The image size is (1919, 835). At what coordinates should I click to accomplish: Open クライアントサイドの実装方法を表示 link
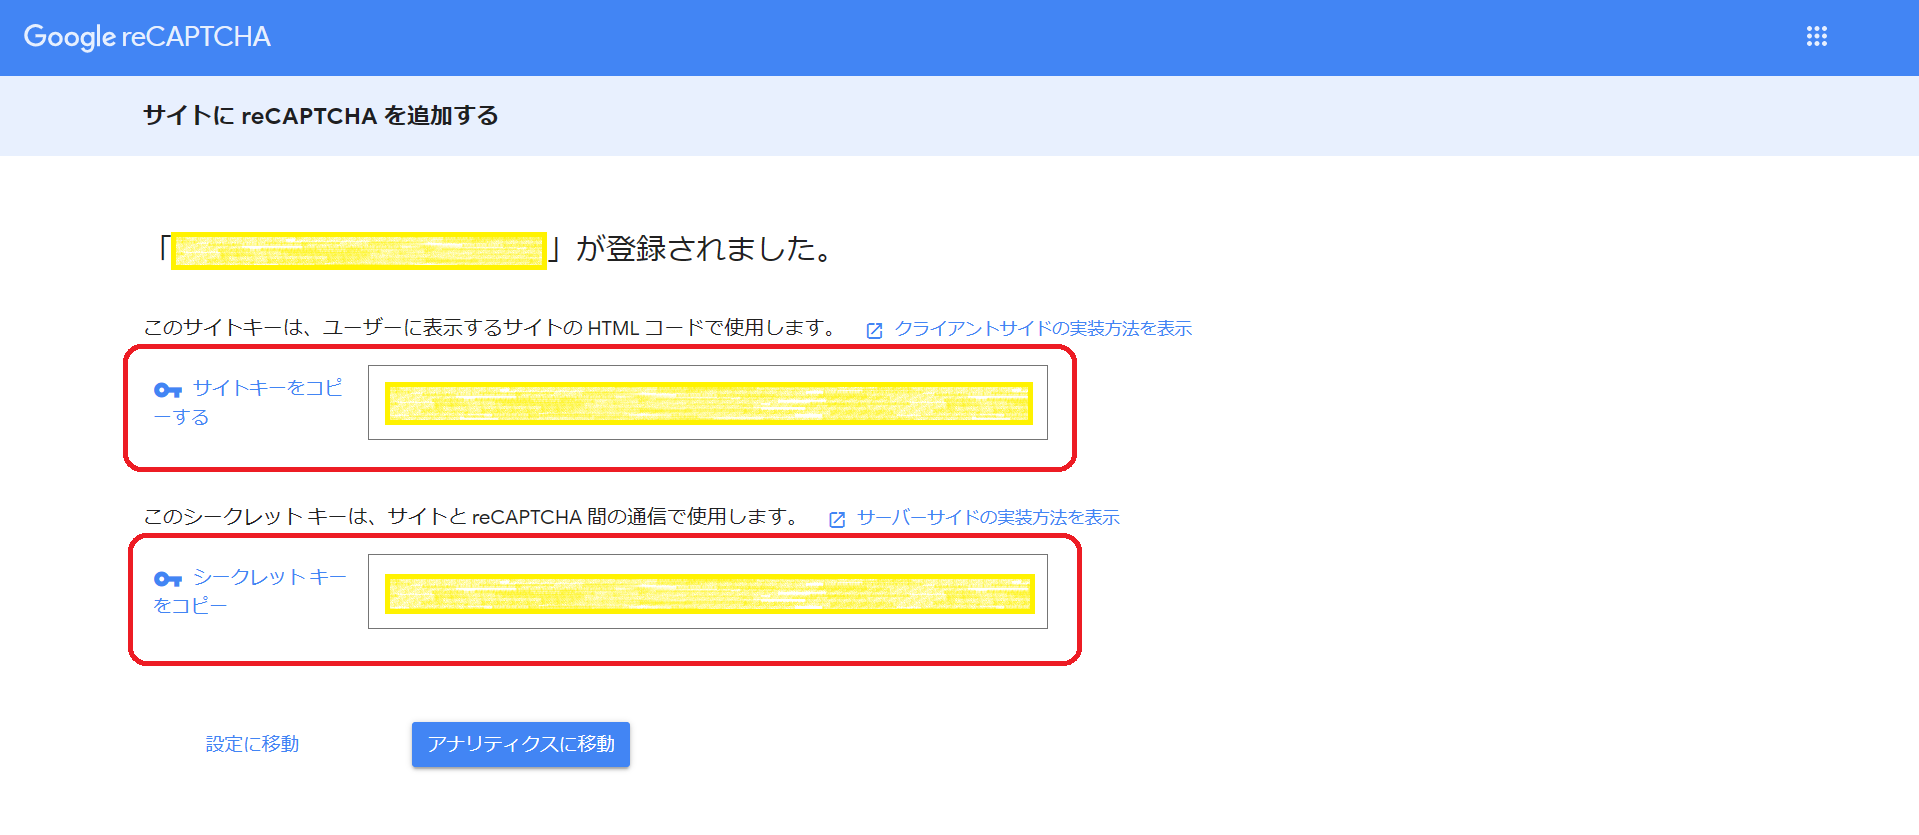(x=1042, y=328)
